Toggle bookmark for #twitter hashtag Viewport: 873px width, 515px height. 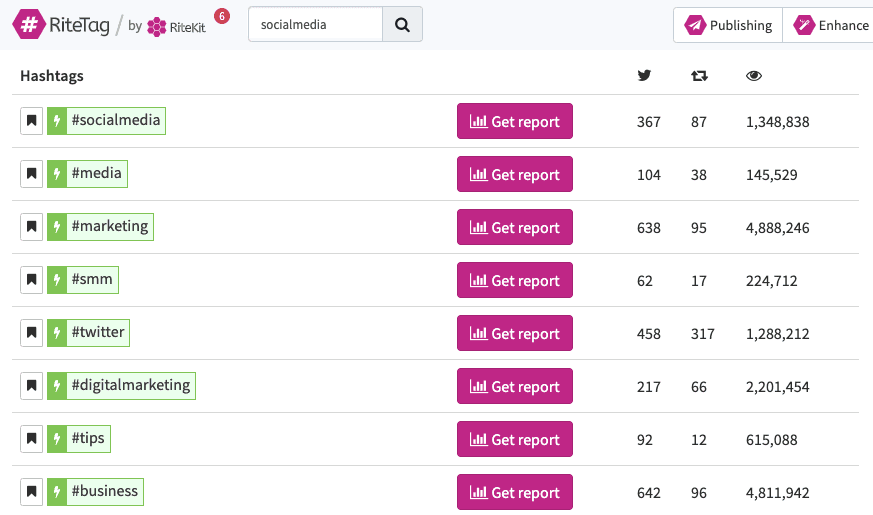[x=32, y=333]
